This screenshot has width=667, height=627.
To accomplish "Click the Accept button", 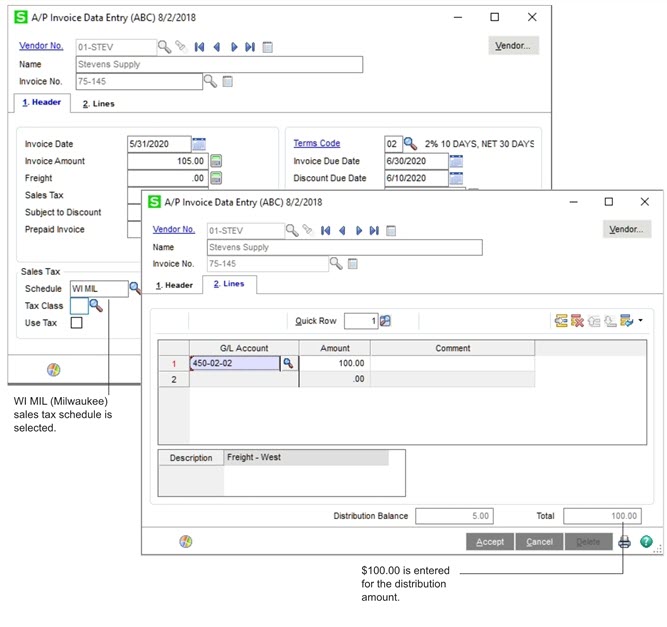I will [490, 541].
